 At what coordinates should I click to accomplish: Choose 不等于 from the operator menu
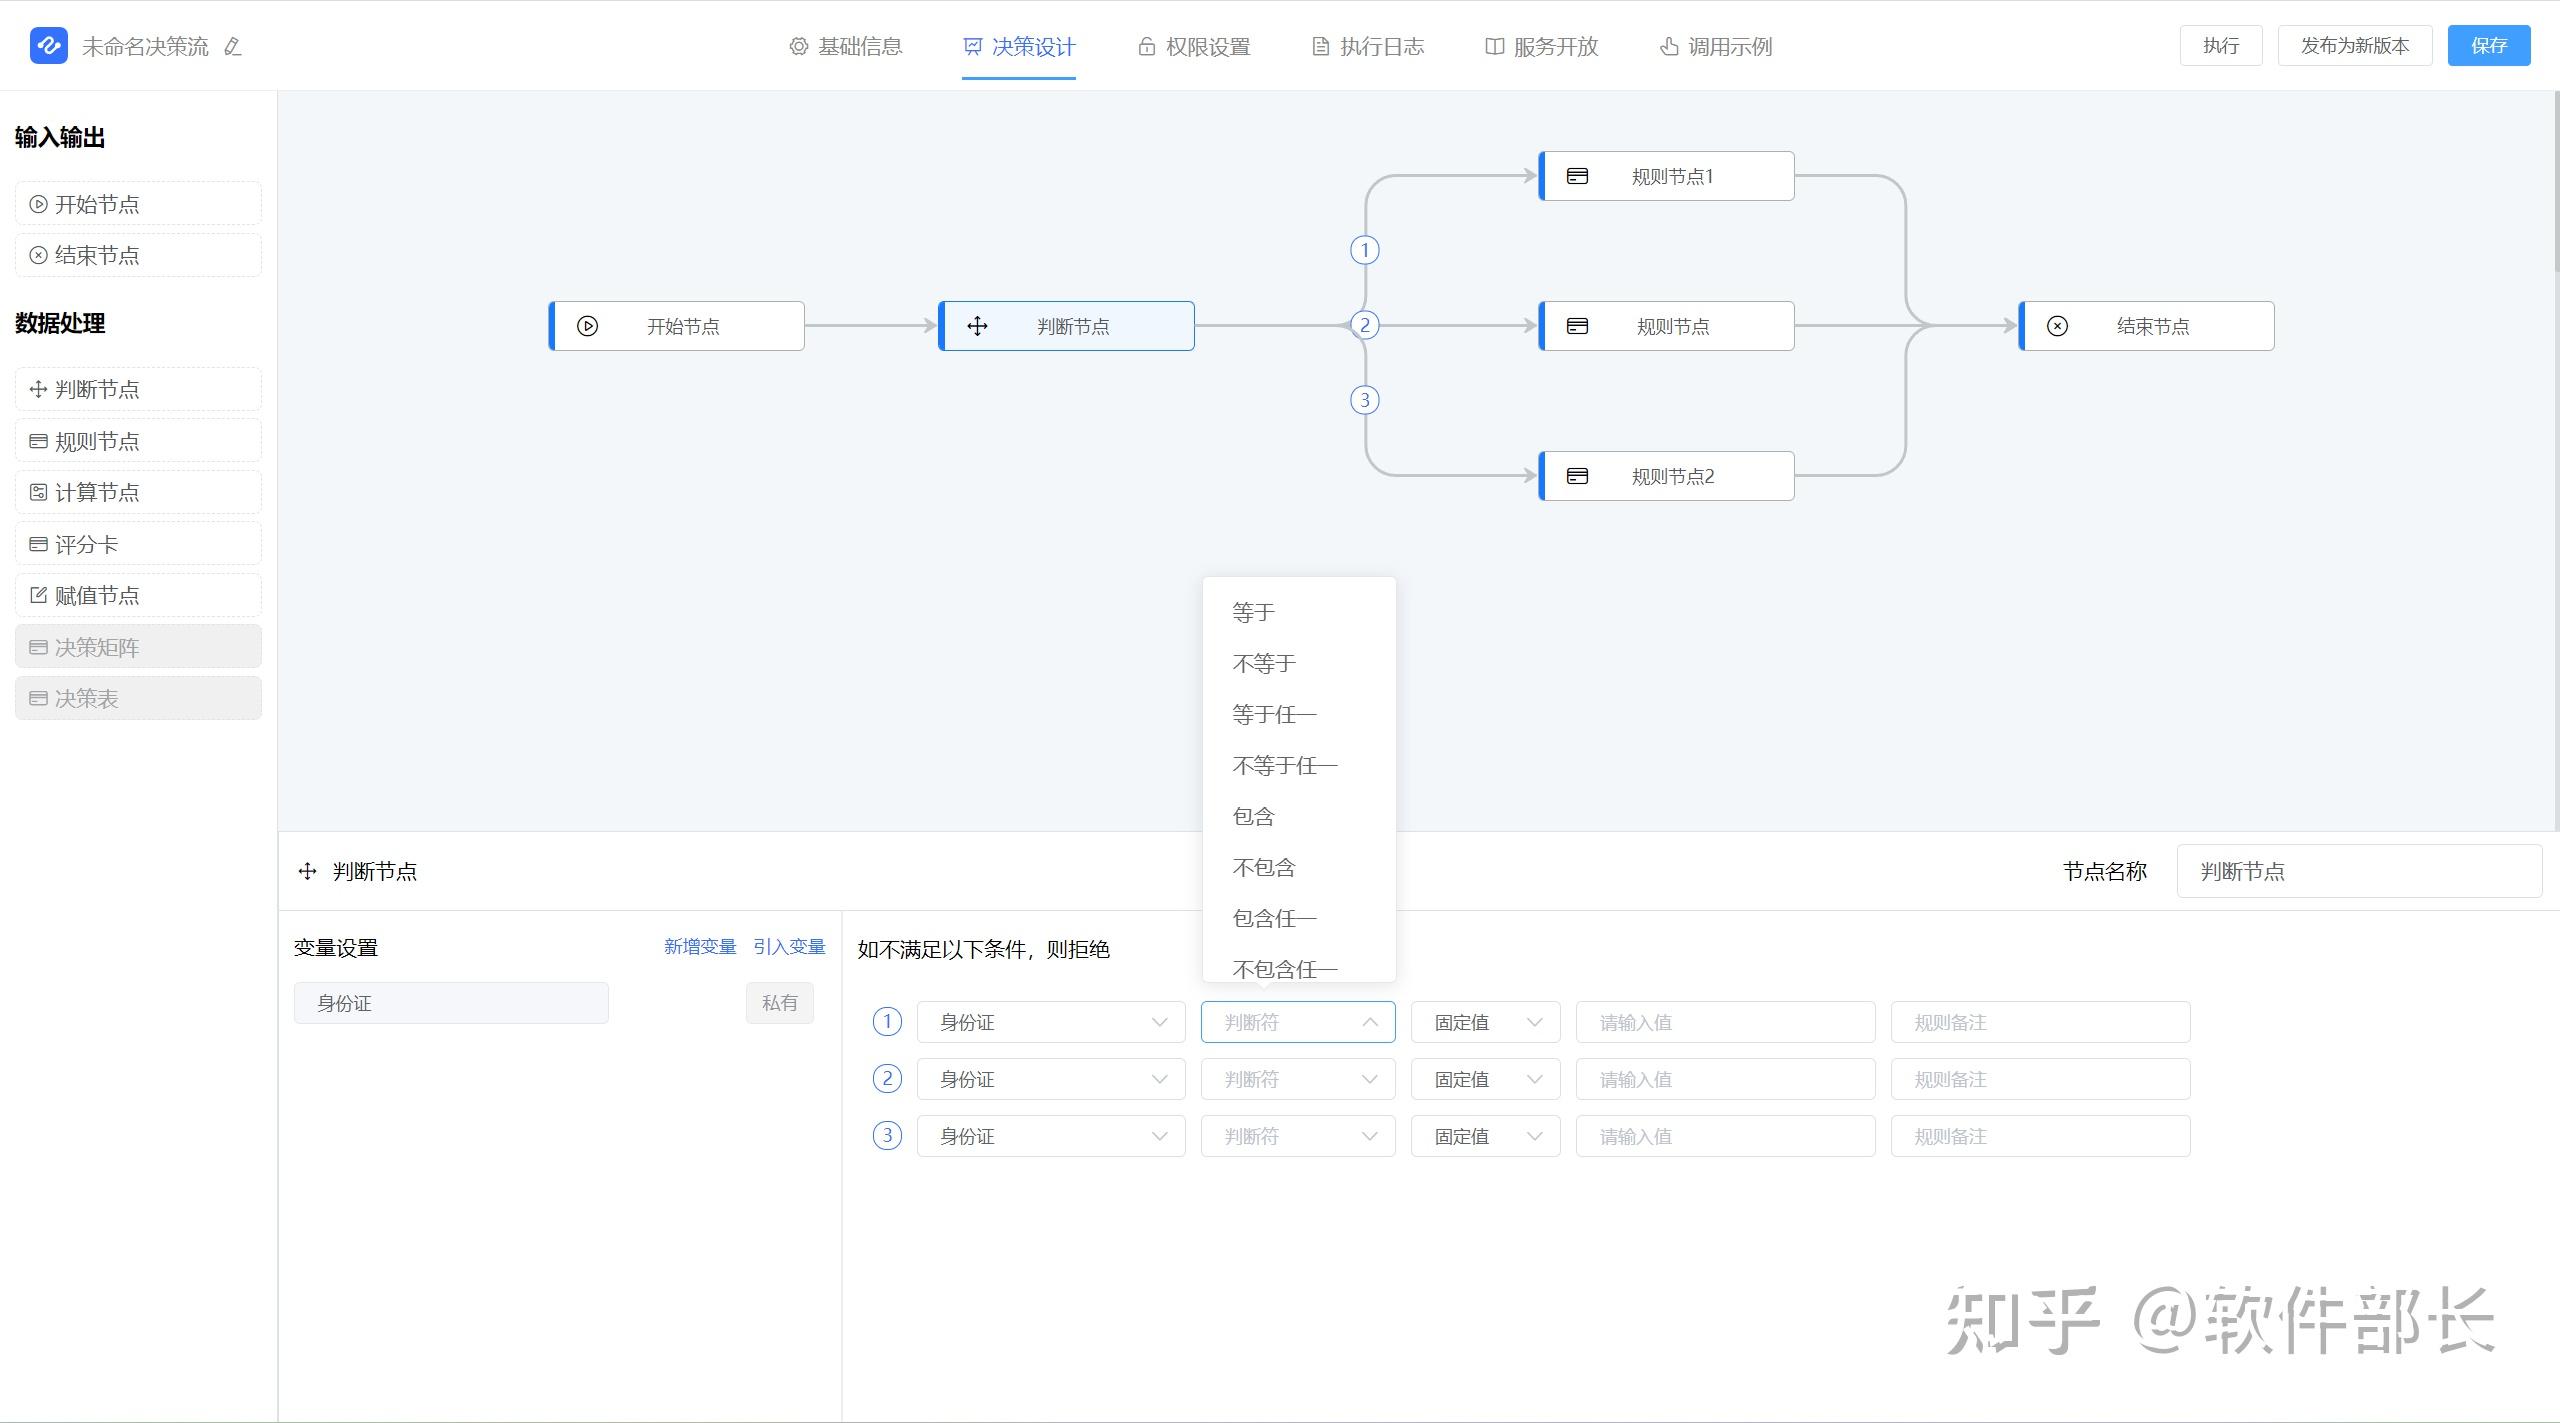(1263, 663)
